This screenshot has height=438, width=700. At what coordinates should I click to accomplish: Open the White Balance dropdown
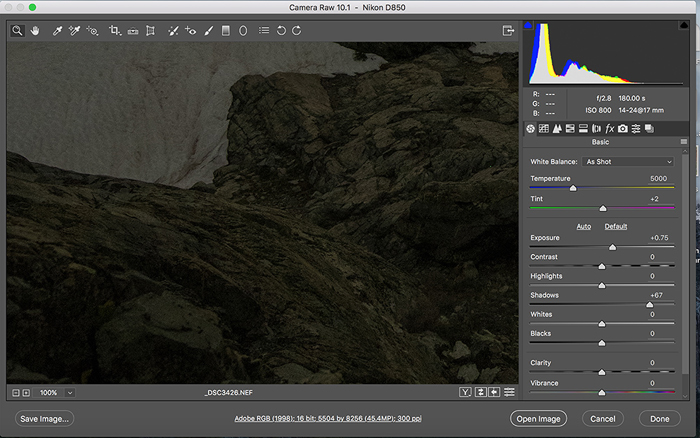pyautogui.click(x=628, y=161)
